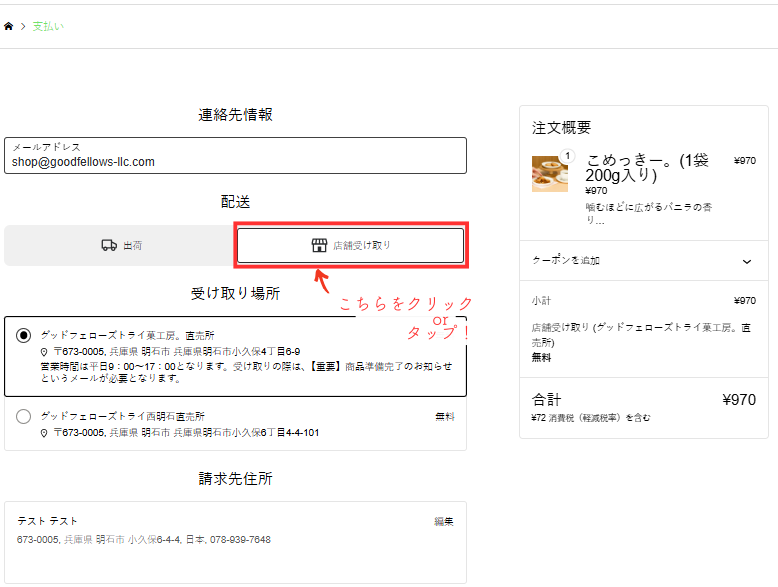Image resolution: width=778 pixels, height=587 pixels.
Task: Click the quantity badge on the product image
Action: 567,156
